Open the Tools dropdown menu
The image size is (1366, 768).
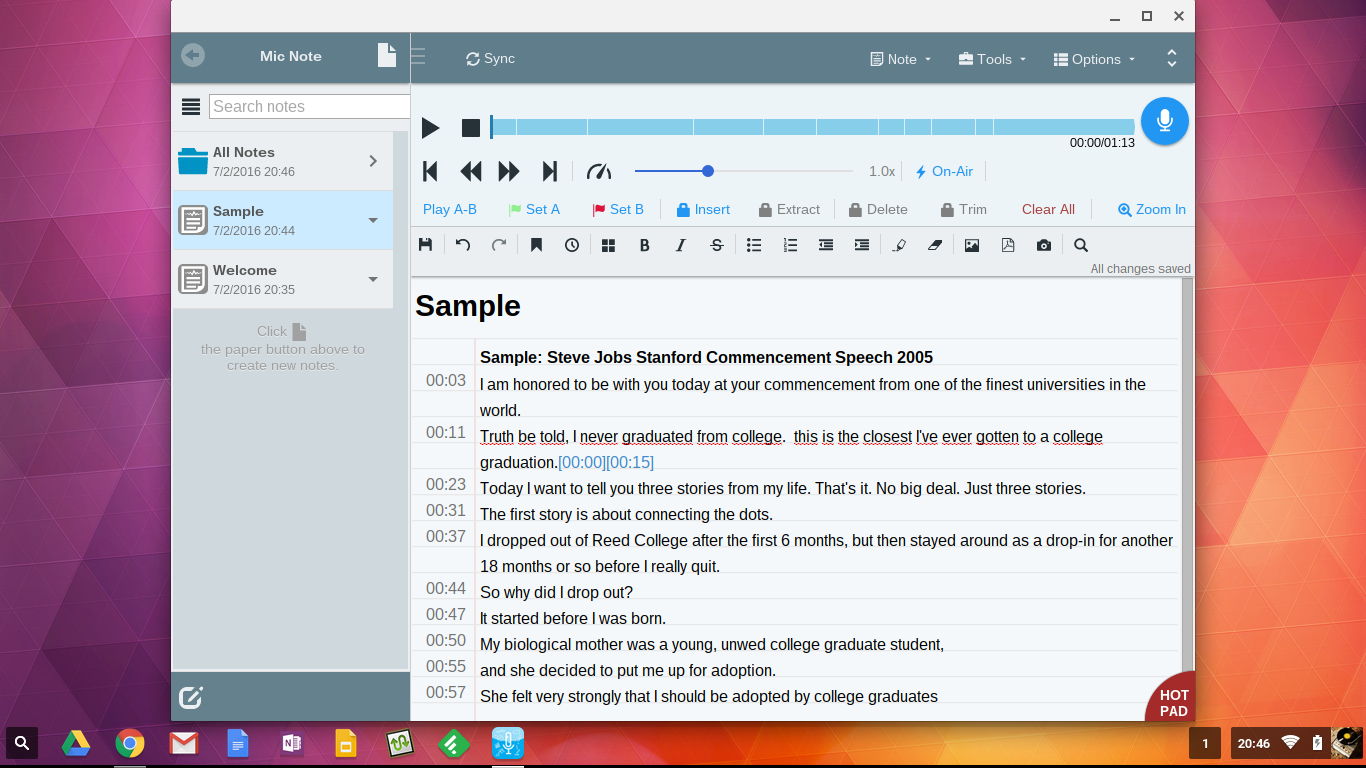[992, 59]
